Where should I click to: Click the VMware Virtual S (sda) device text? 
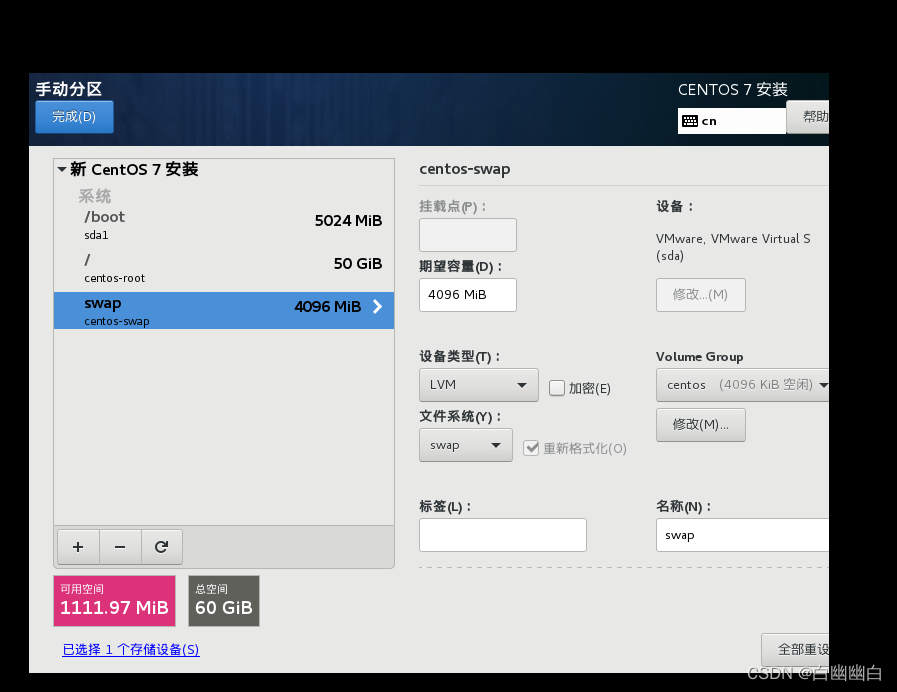(733, 247)
